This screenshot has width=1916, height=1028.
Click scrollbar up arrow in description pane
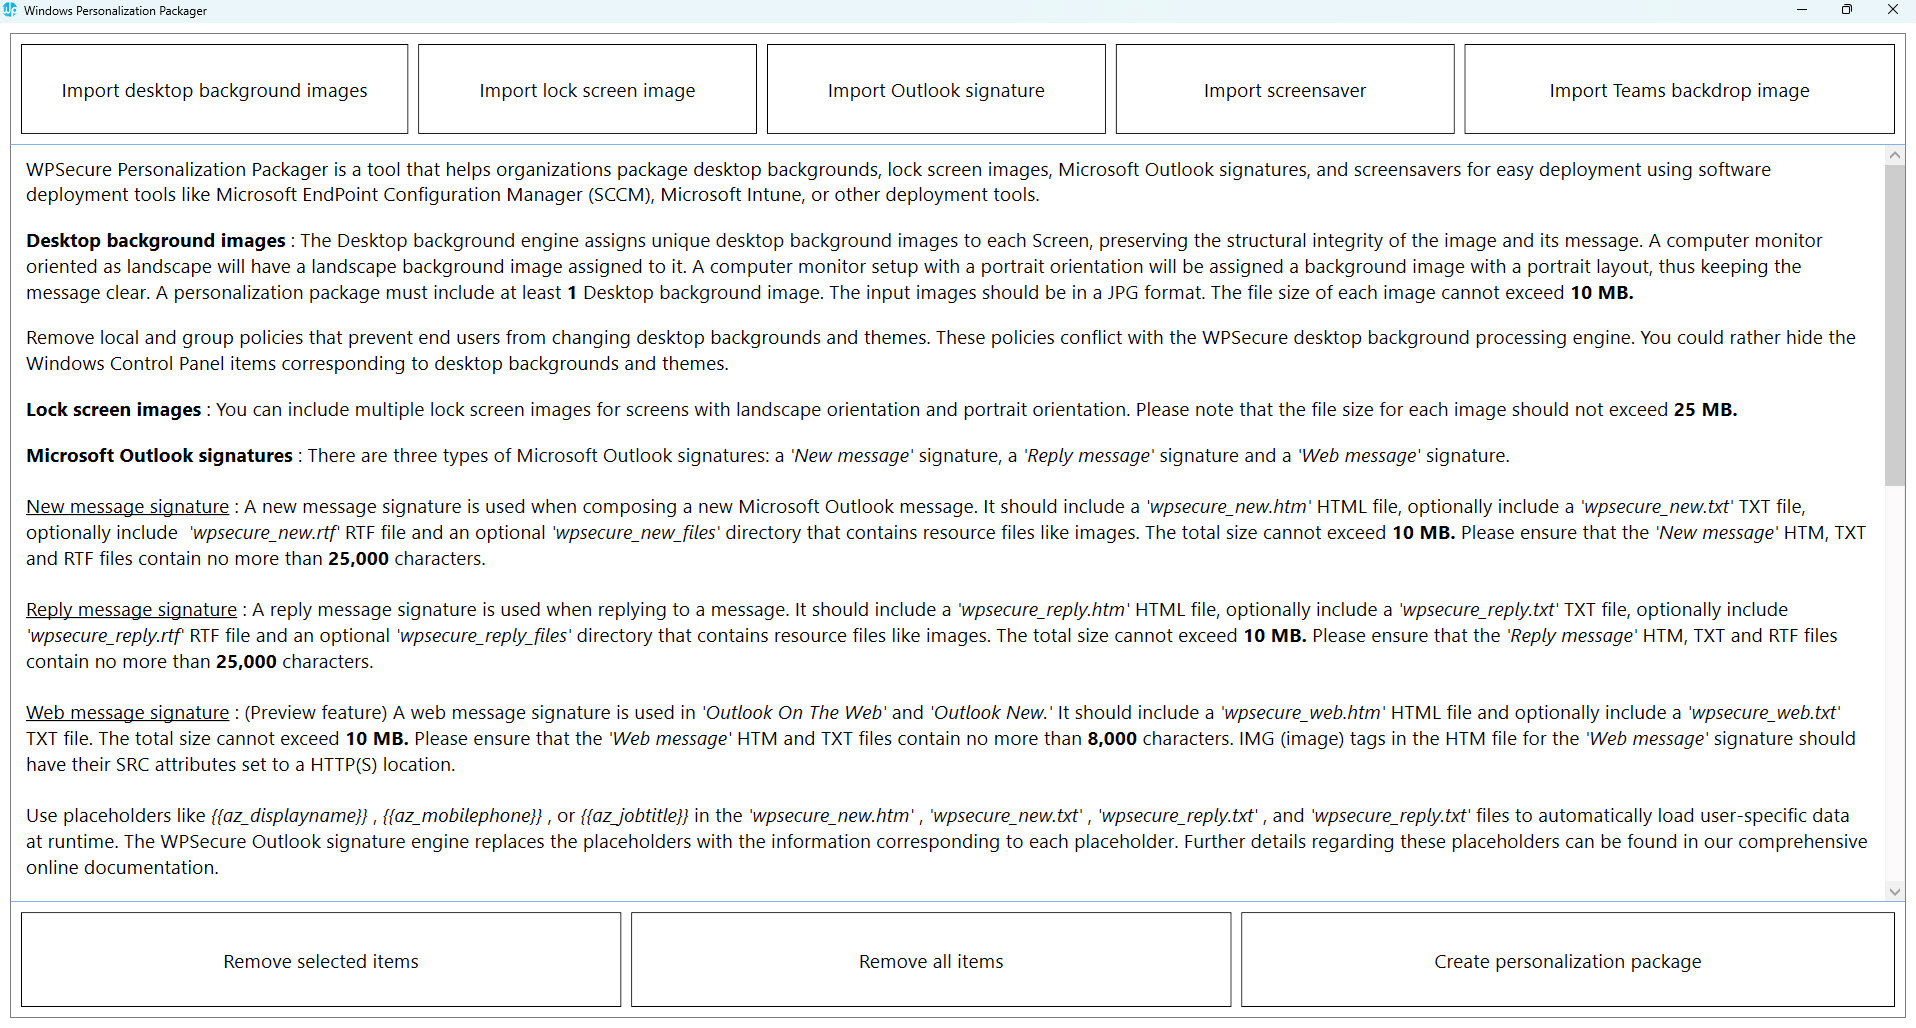(1894, 155)
